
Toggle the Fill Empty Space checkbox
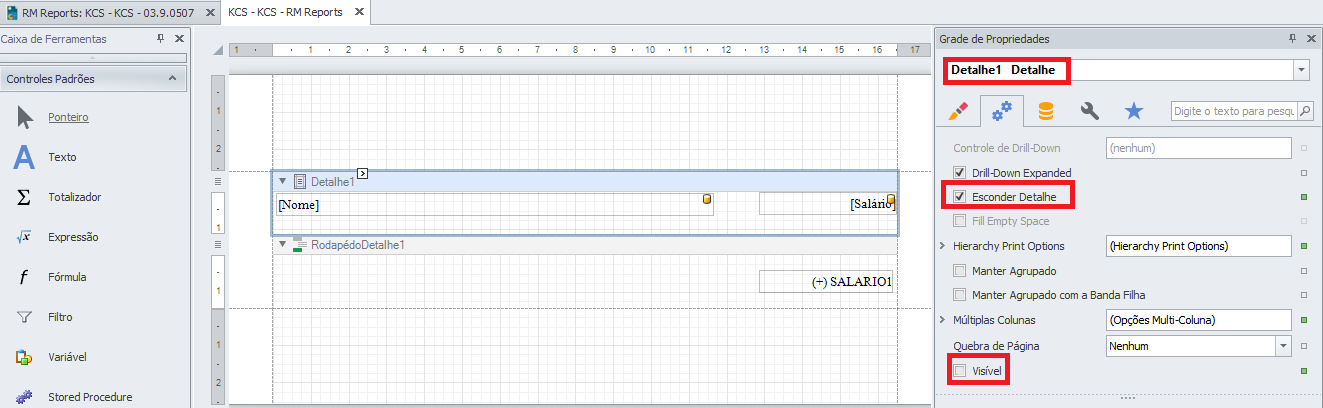(x=960, y=221)
